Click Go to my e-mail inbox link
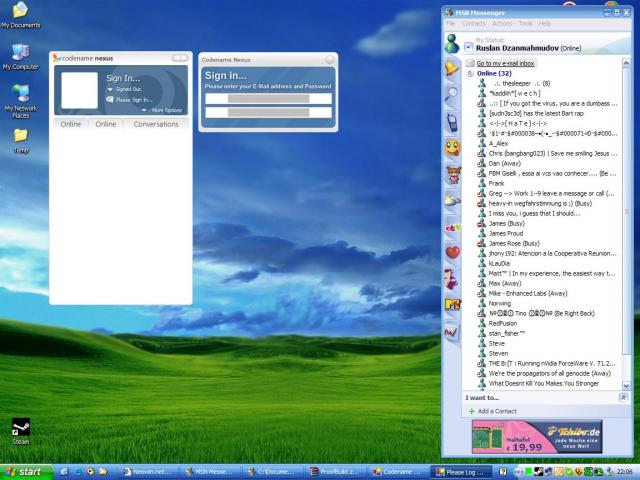 pos(505,63)
